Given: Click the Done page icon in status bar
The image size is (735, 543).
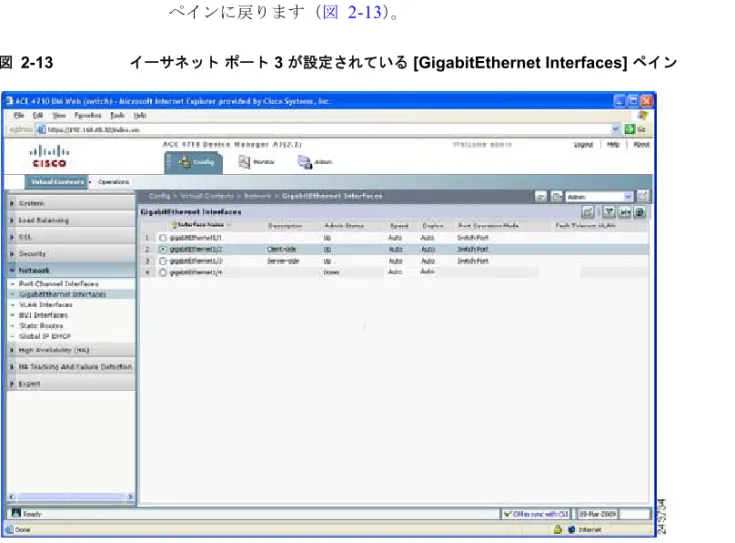Looking at the screenshot, I should (x=9, y=529).
